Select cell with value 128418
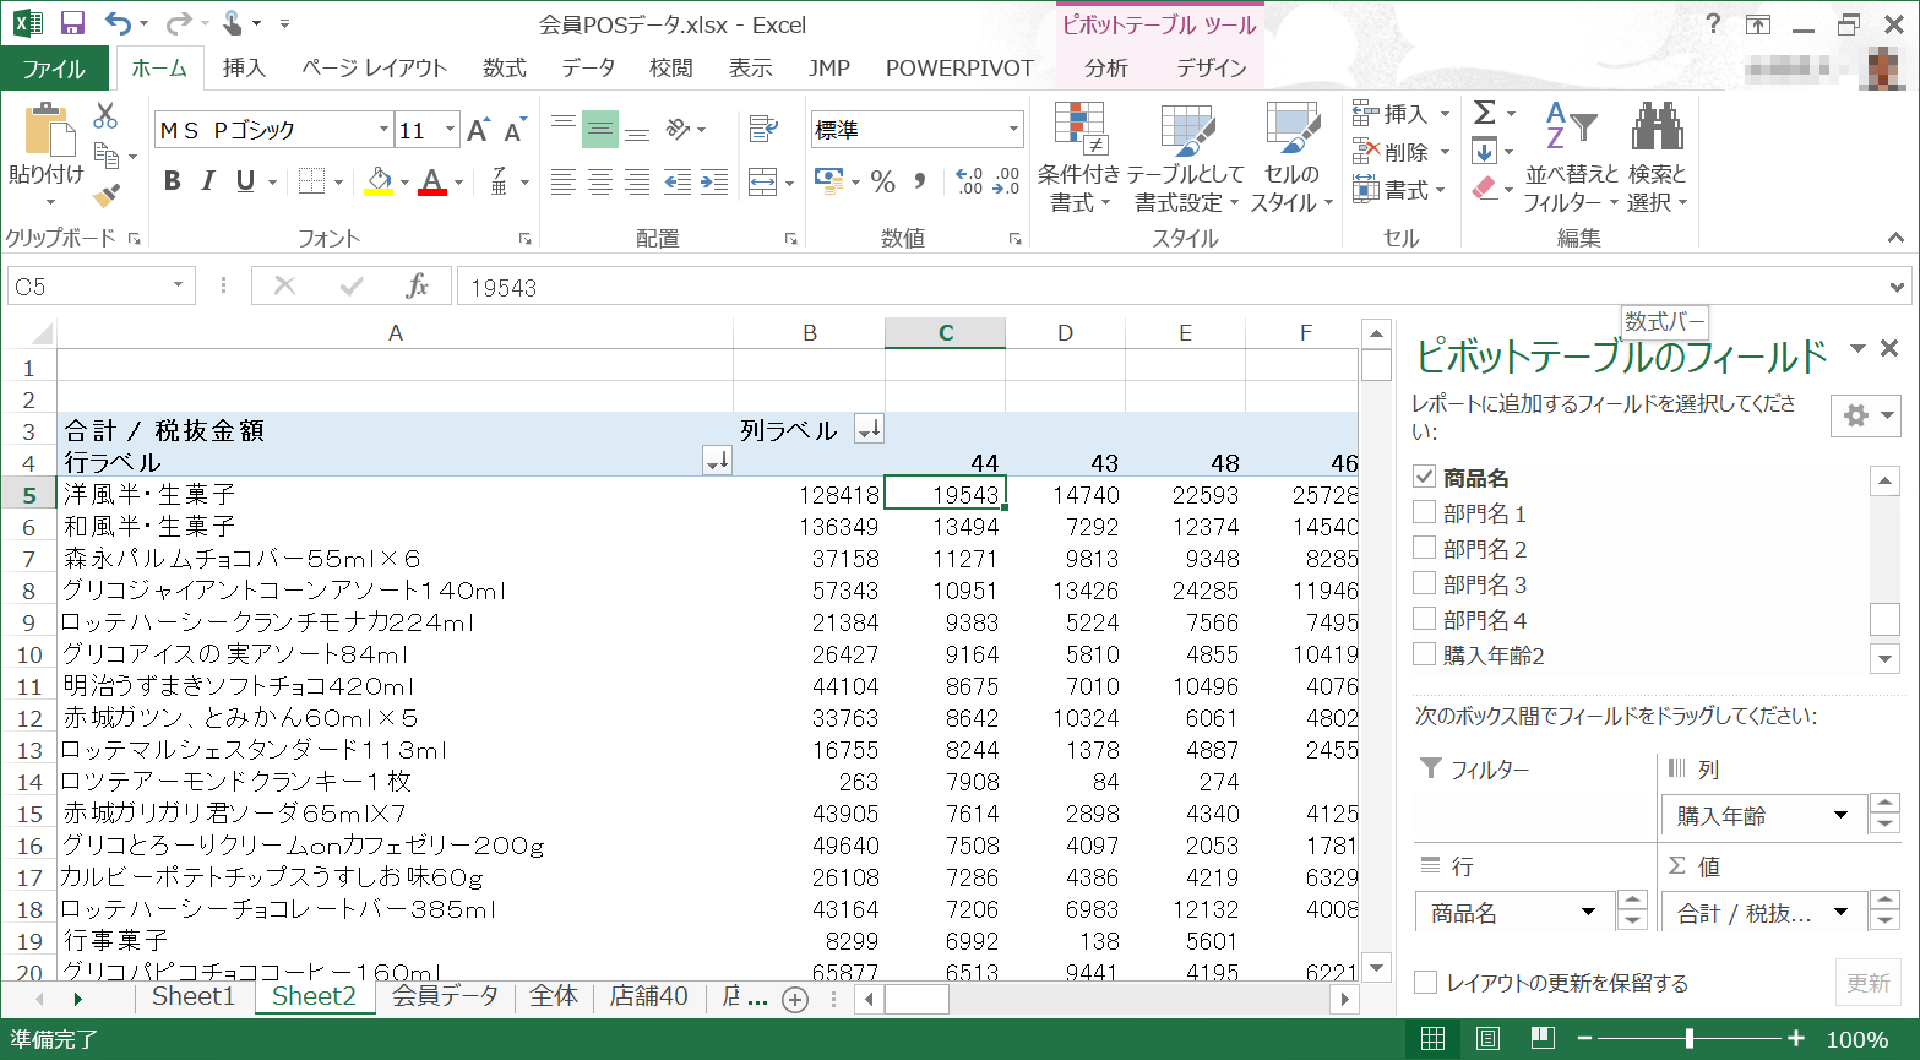 point(810,494)
